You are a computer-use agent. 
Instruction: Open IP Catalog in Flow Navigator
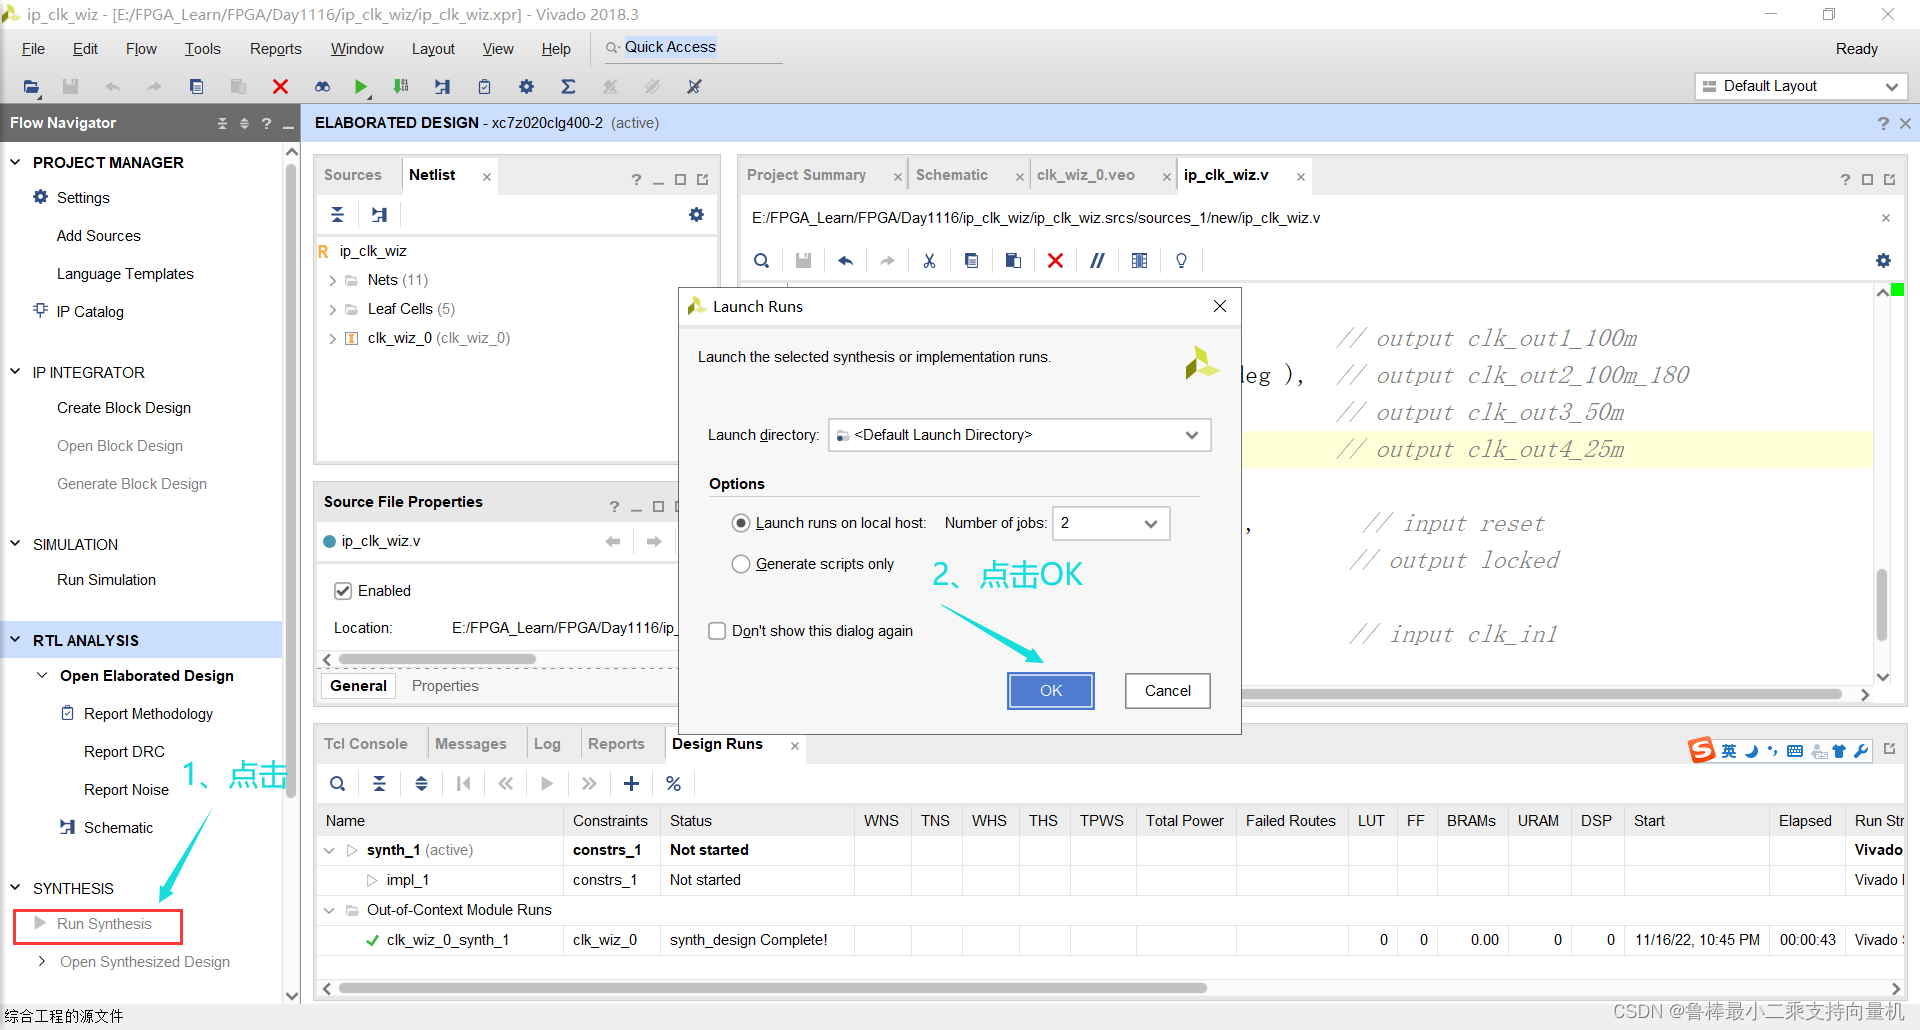pos(90,312)
